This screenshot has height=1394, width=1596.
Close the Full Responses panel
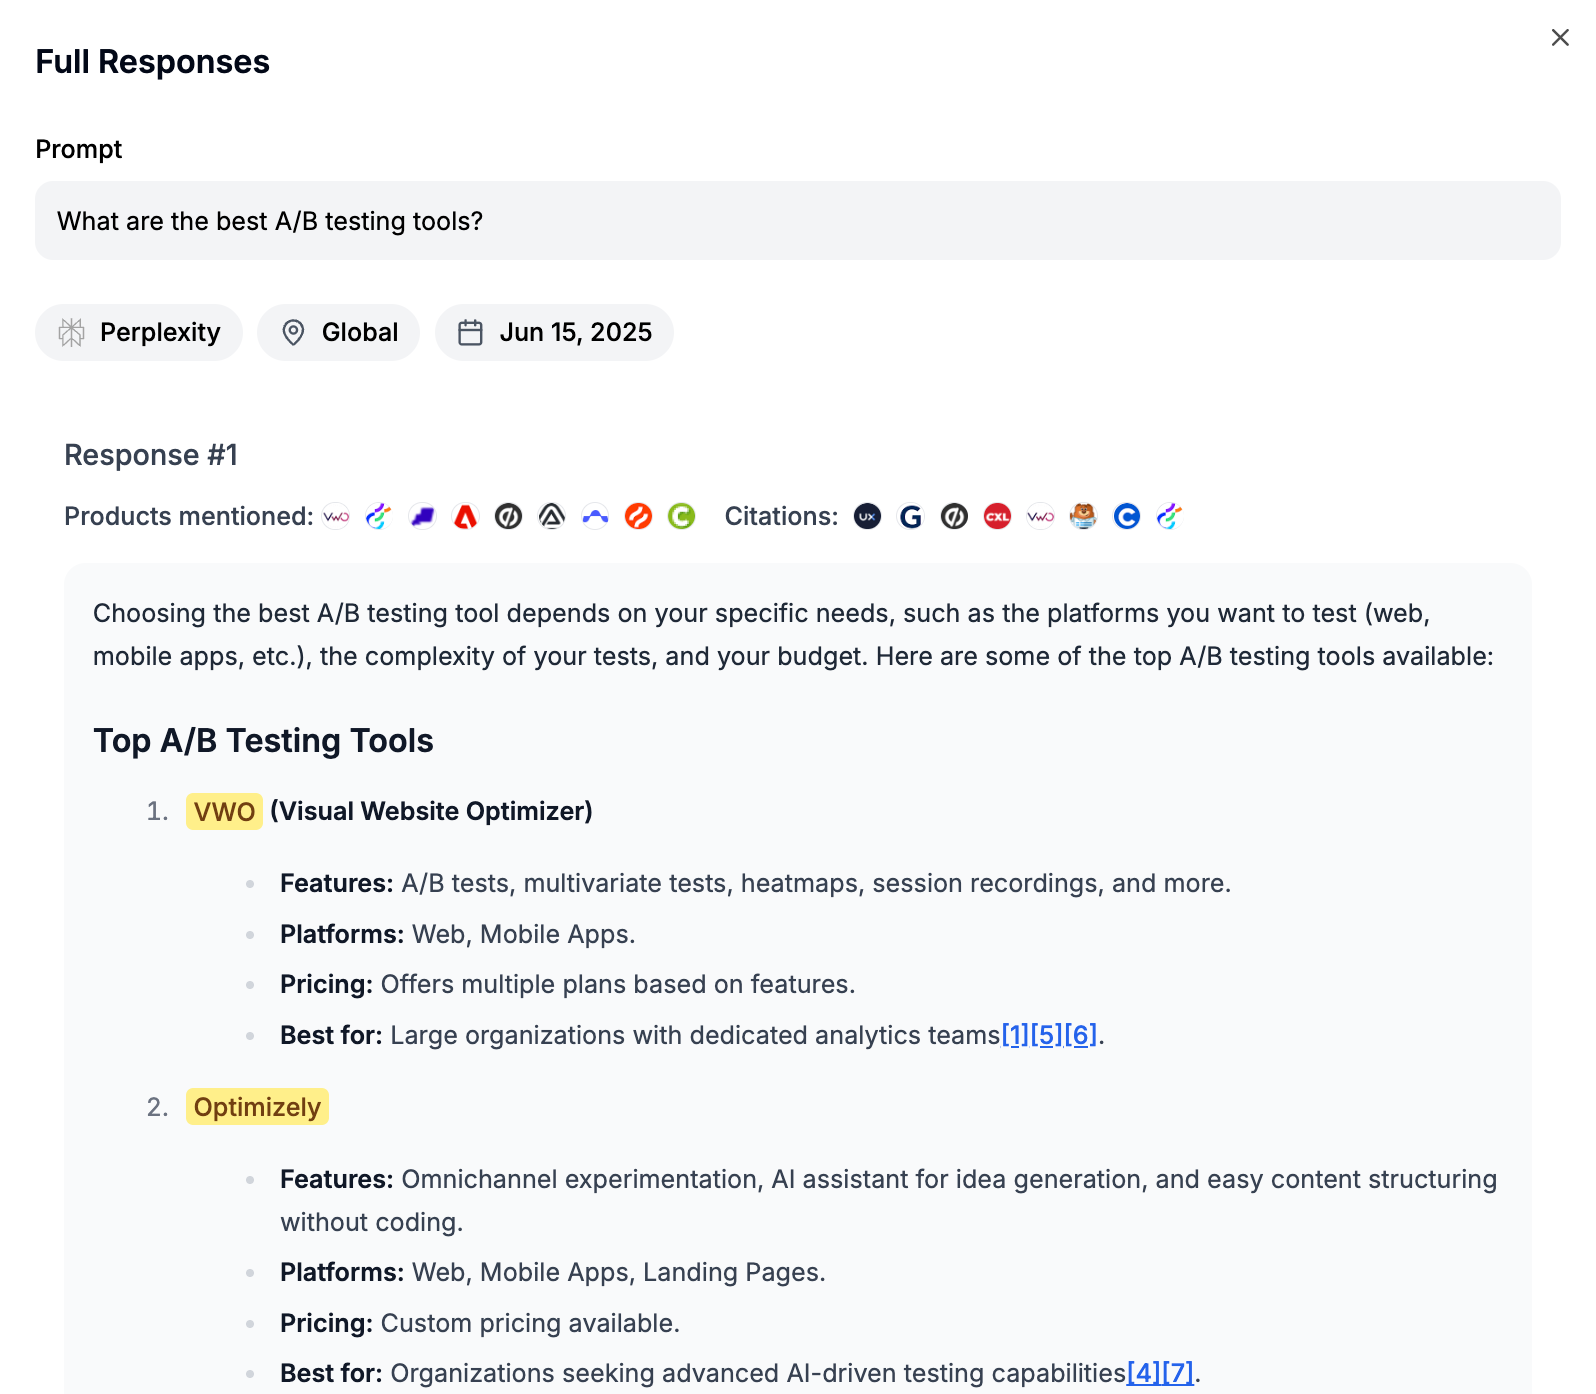click(1560, 37)
